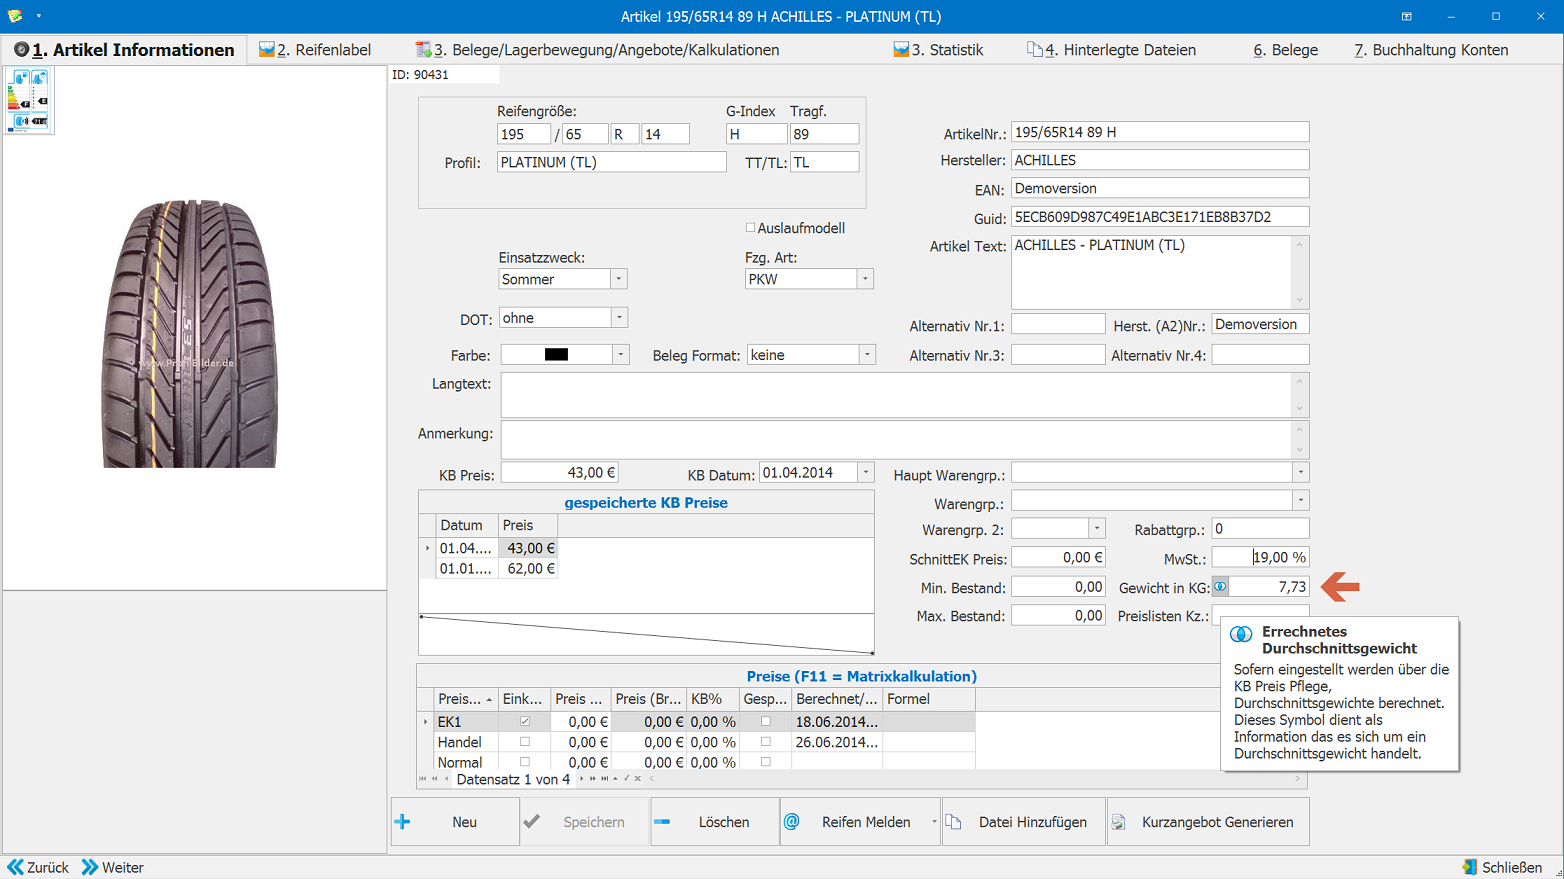Open the Warengrp. dropdown
Viewport: 1564px width, 879px height.
pos(1300,500)
